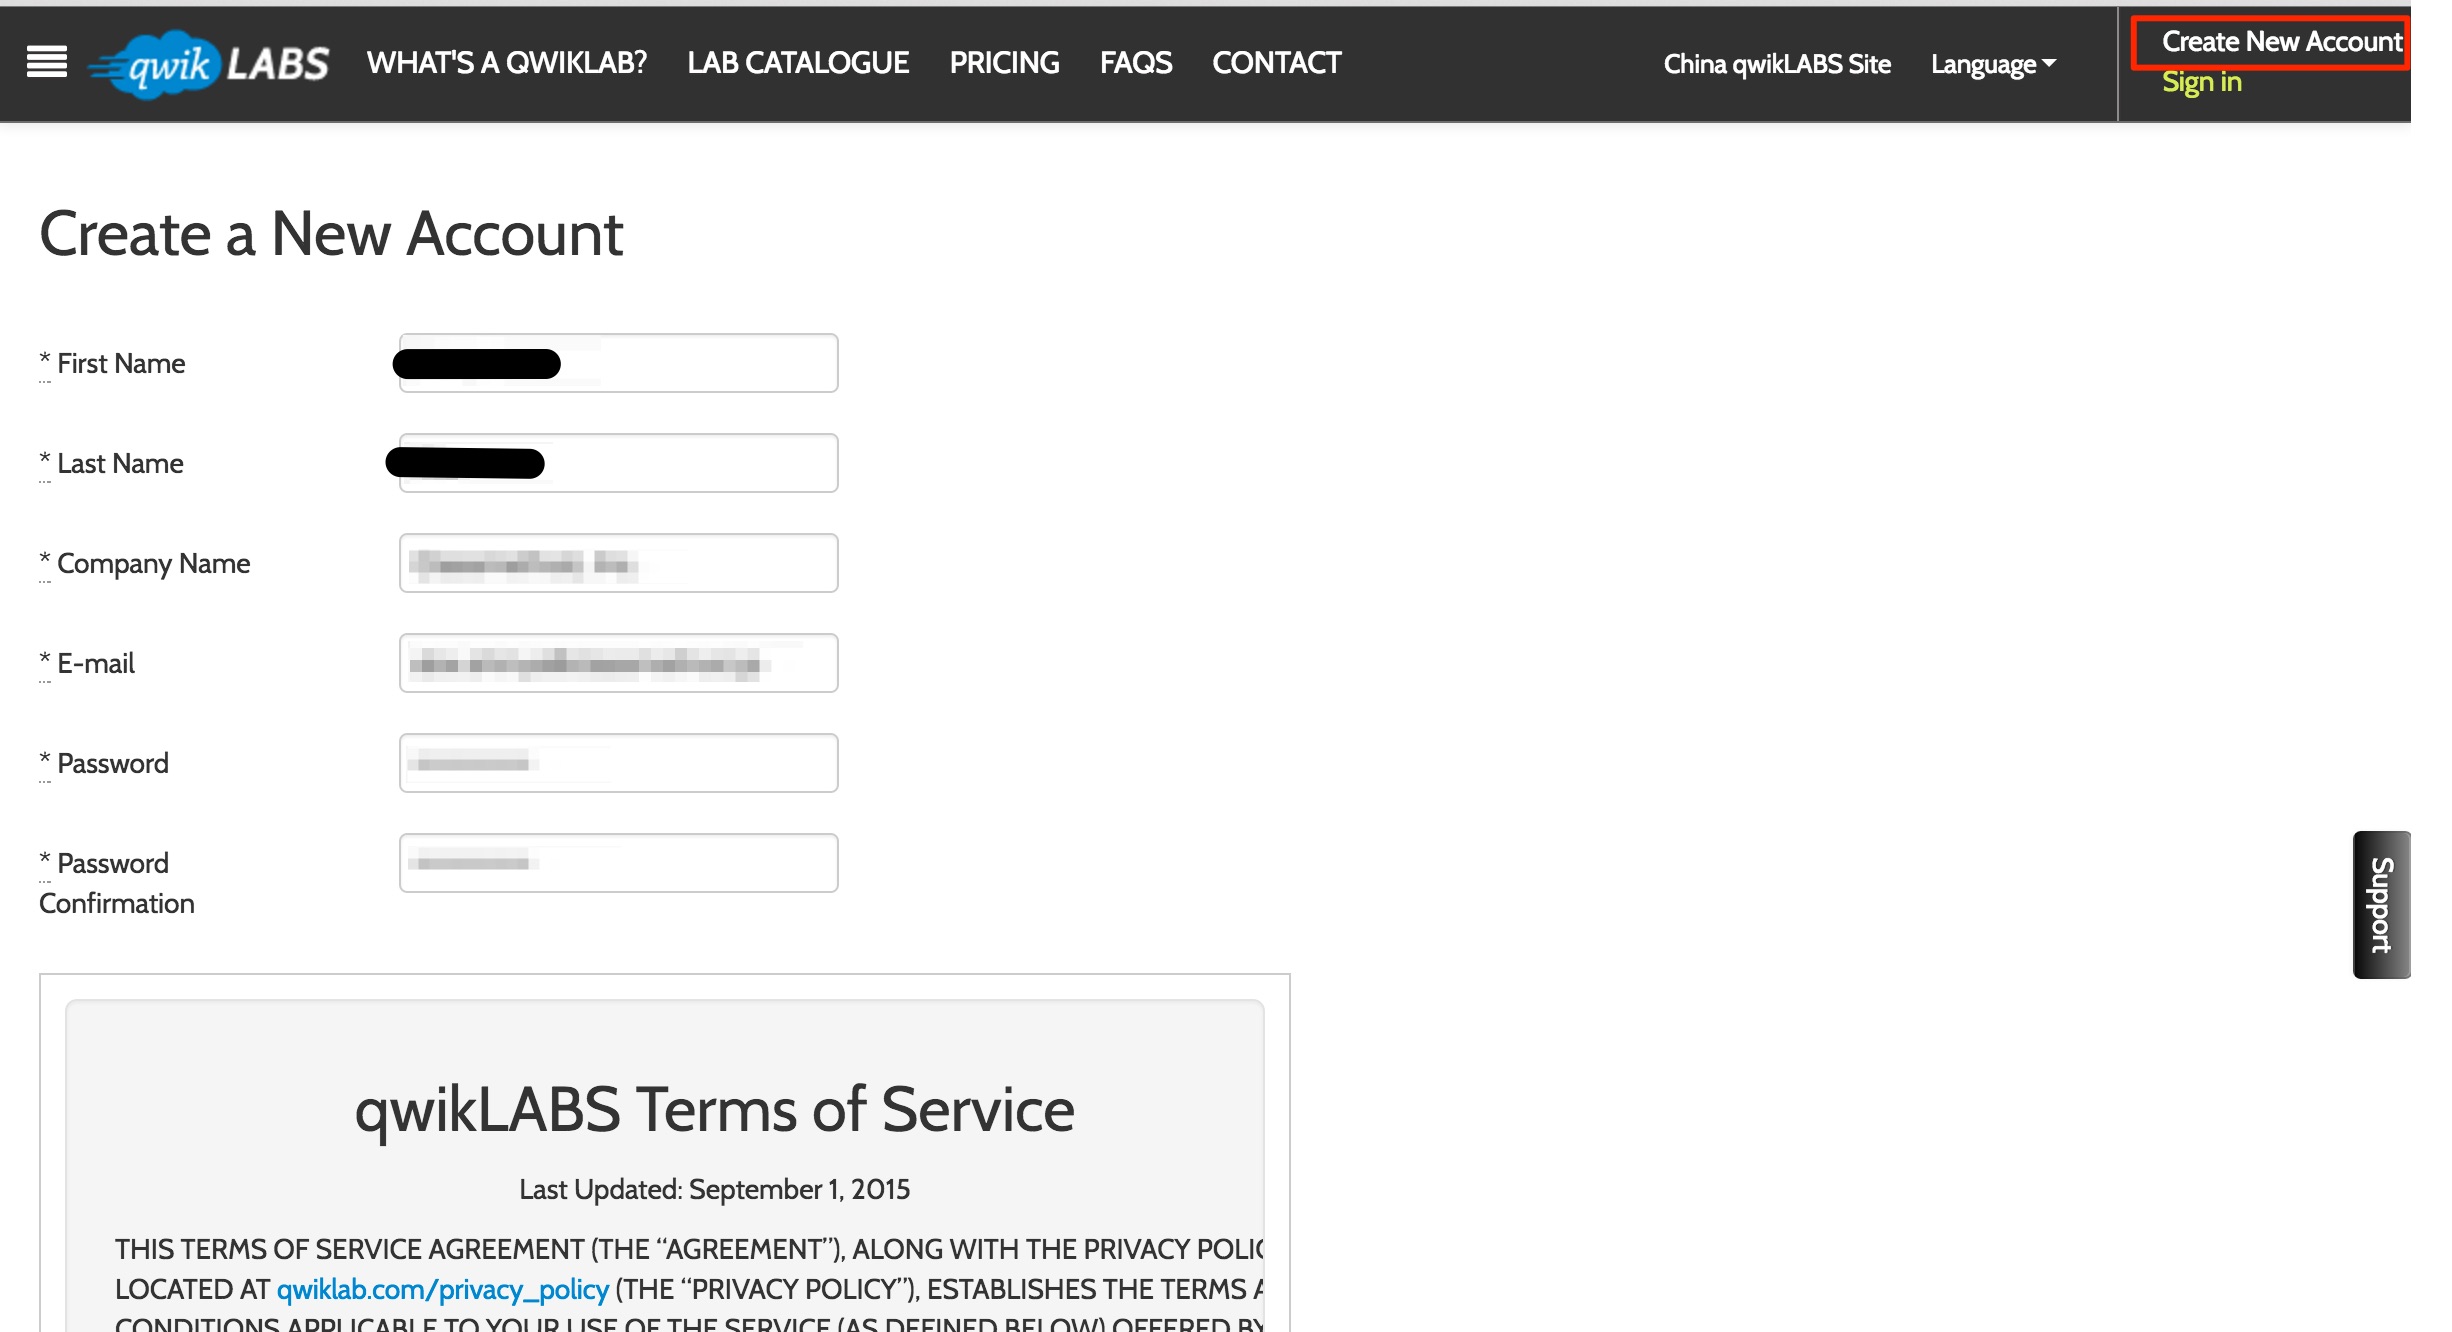Select the Password Confirmation field

(618, 863)
